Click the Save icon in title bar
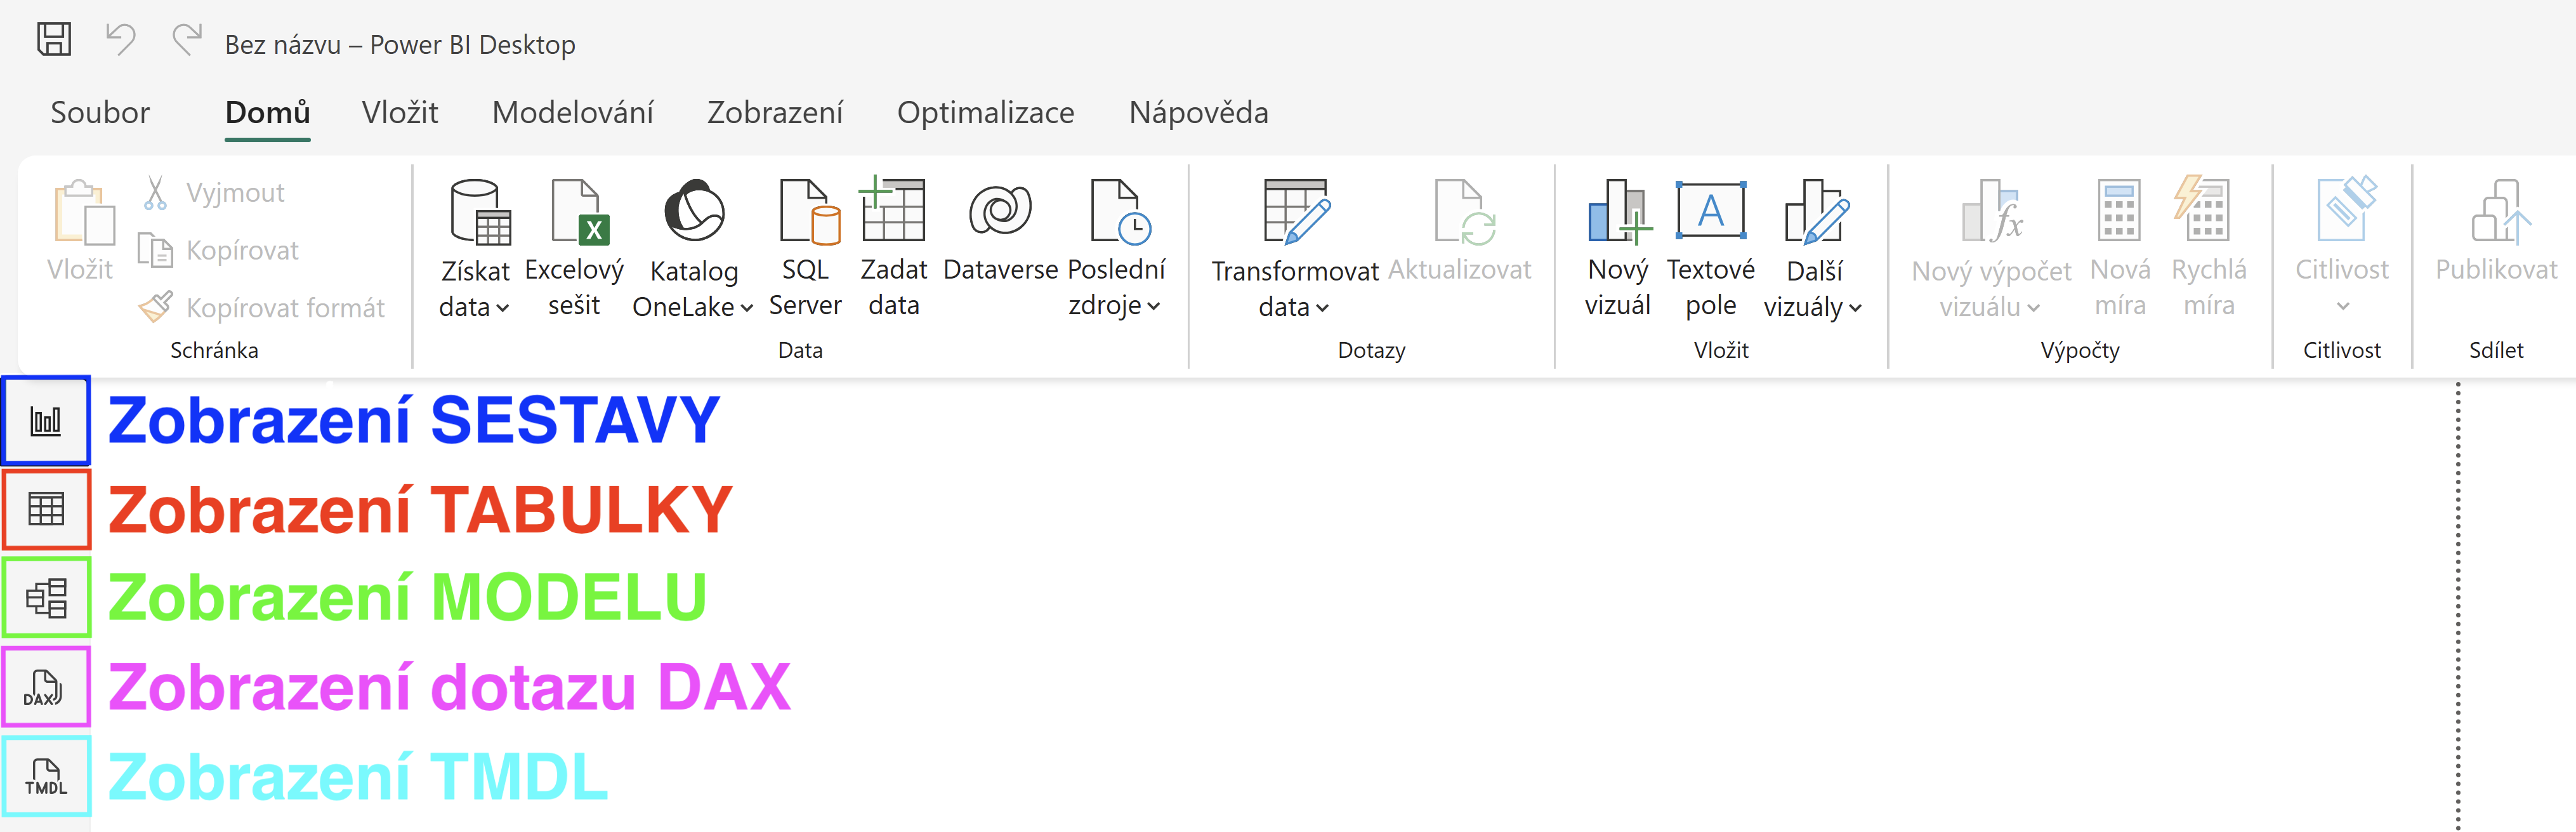 coord(54,40)
